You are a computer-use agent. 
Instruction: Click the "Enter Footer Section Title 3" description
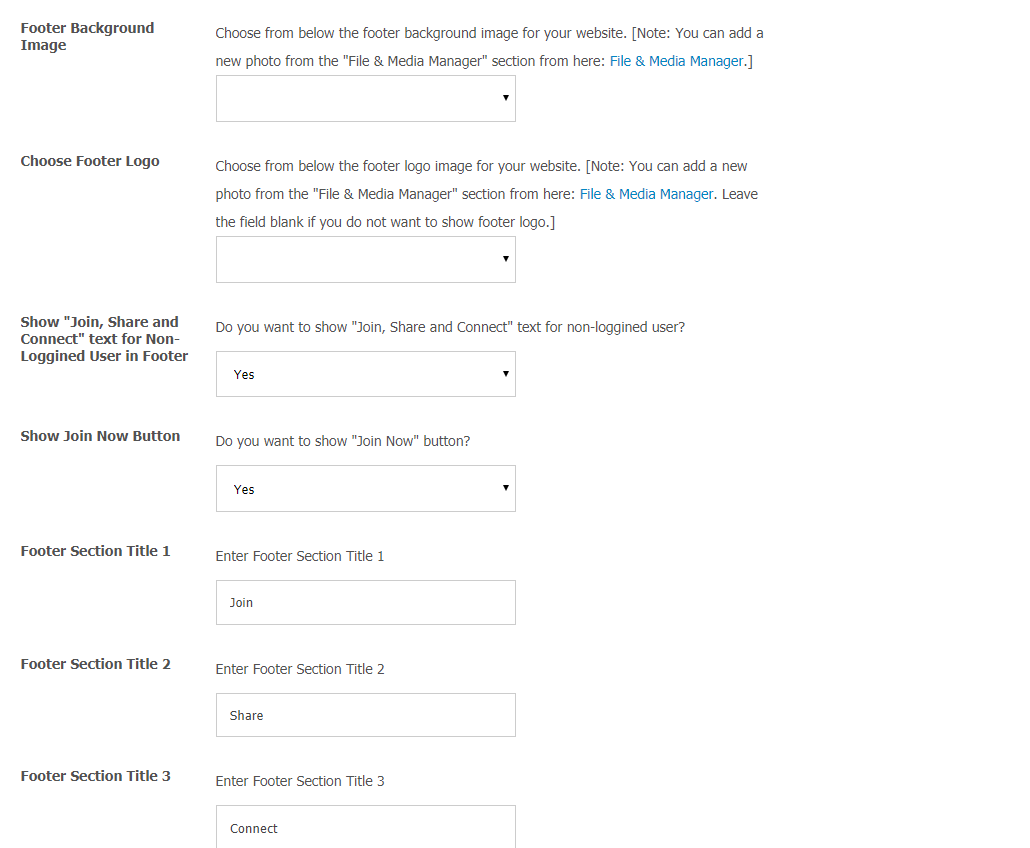300,782
